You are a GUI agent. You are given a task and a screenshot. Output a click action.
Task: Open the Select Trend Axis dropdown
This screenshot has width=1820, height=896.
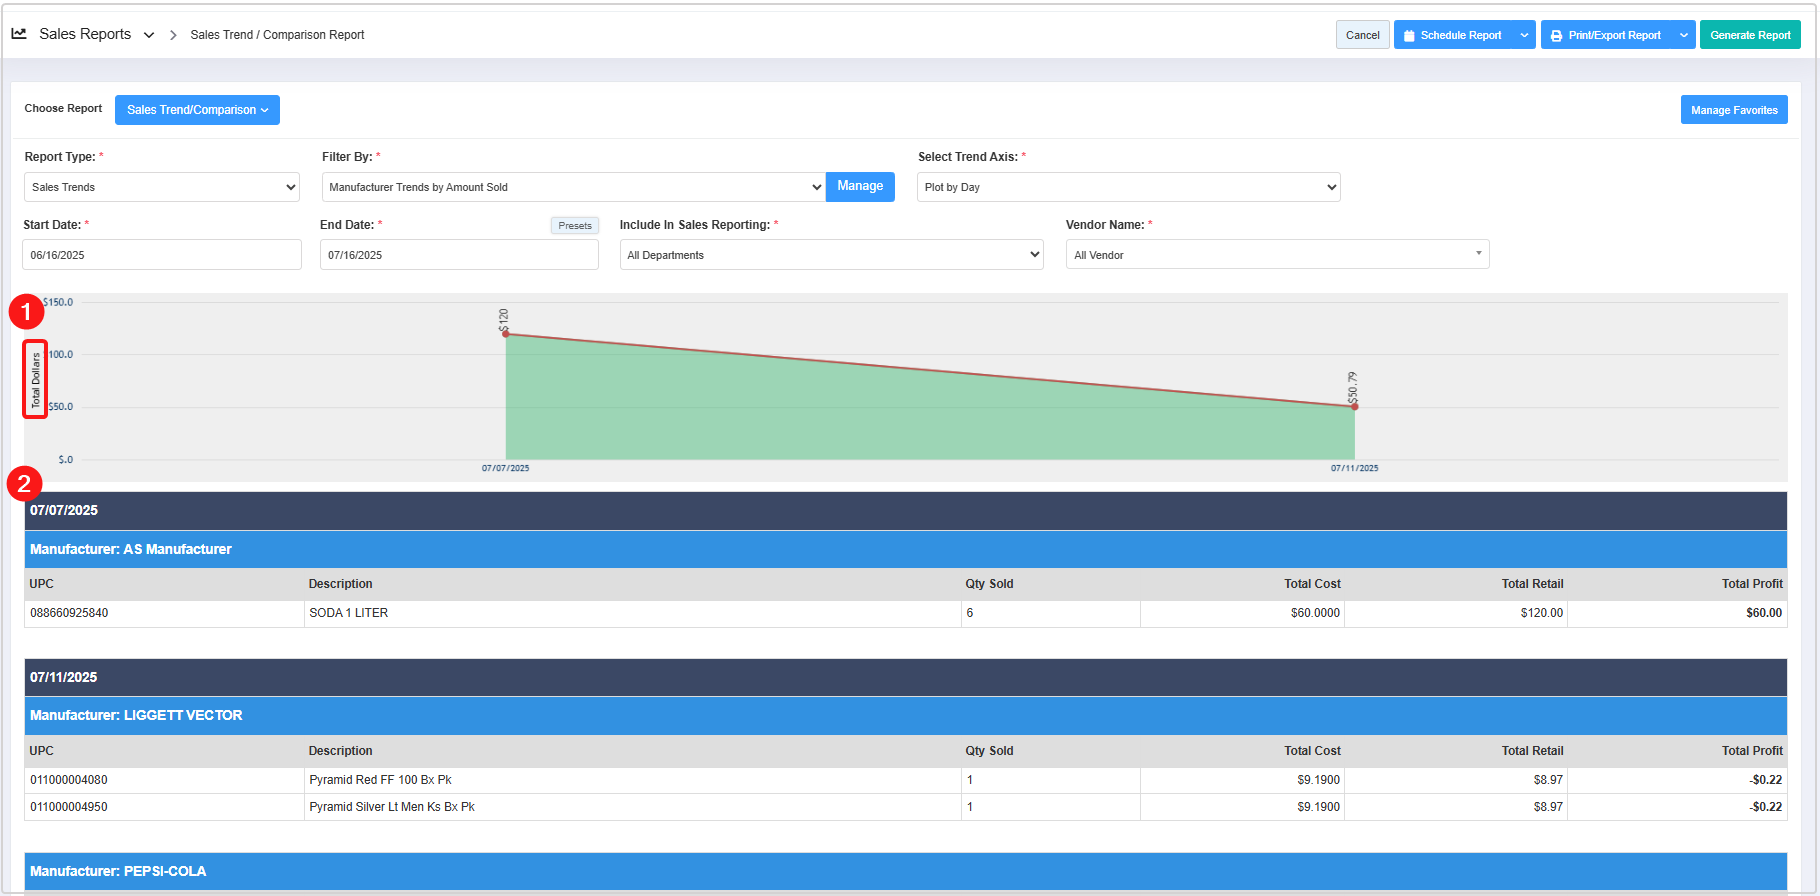click(1128, 187)
